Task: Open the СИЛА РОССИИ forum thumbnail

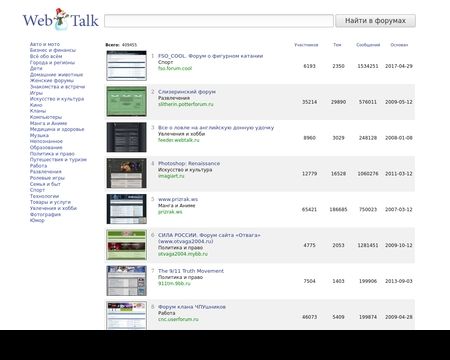Action: click(x=126, y=245)
